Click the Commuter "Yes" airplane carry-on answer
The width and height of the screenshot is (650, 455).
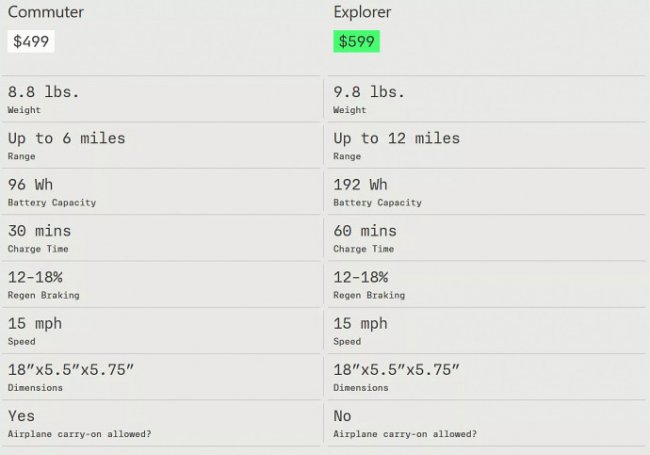(x=21, y=416)
